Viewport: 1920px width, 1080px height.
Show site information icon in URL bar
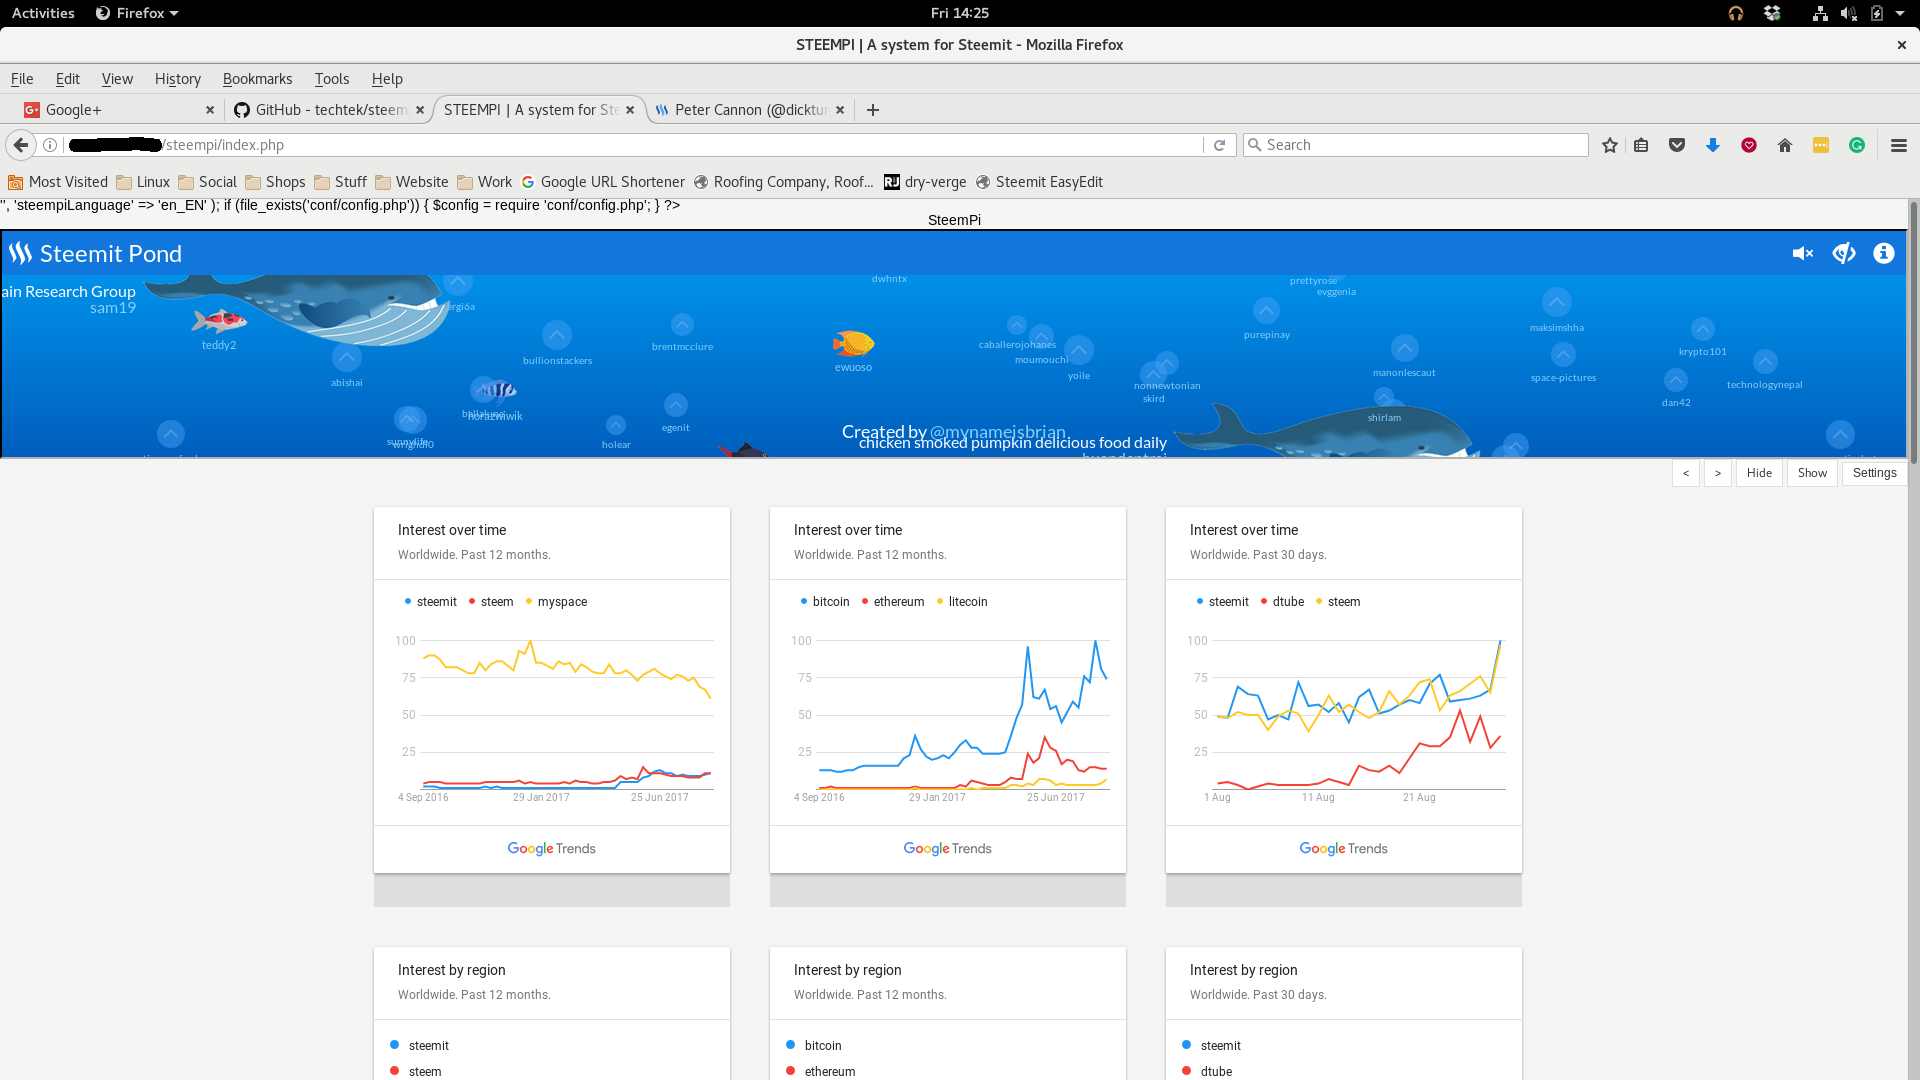[50, 145]
